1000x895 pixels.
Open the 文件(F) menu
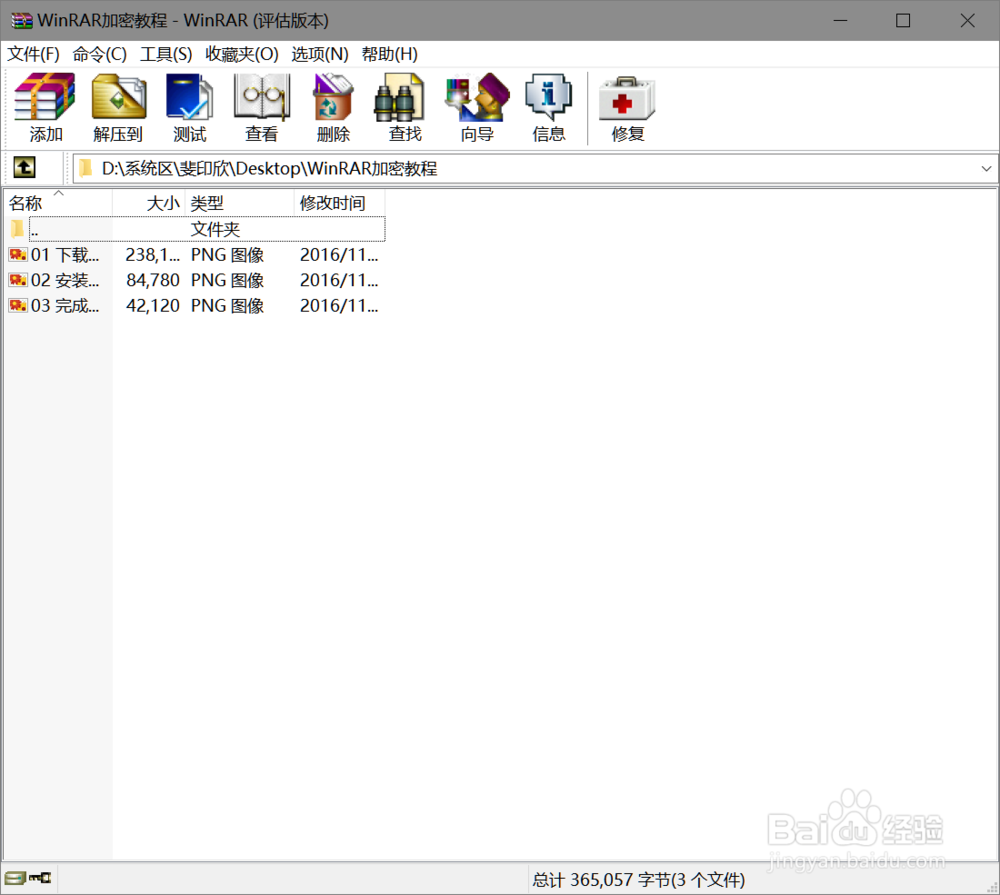pos(33,54)
